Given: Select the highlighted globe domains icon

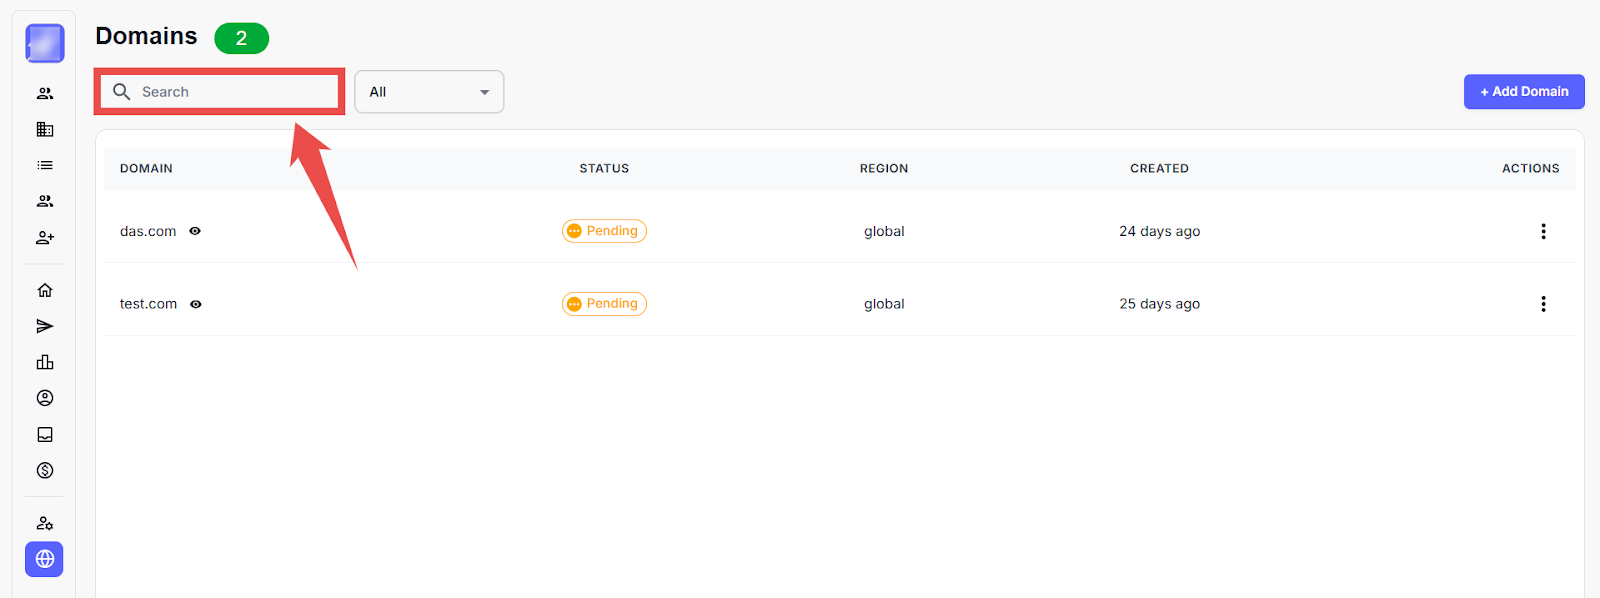Looking at the screenshot, I should [45, 559].
